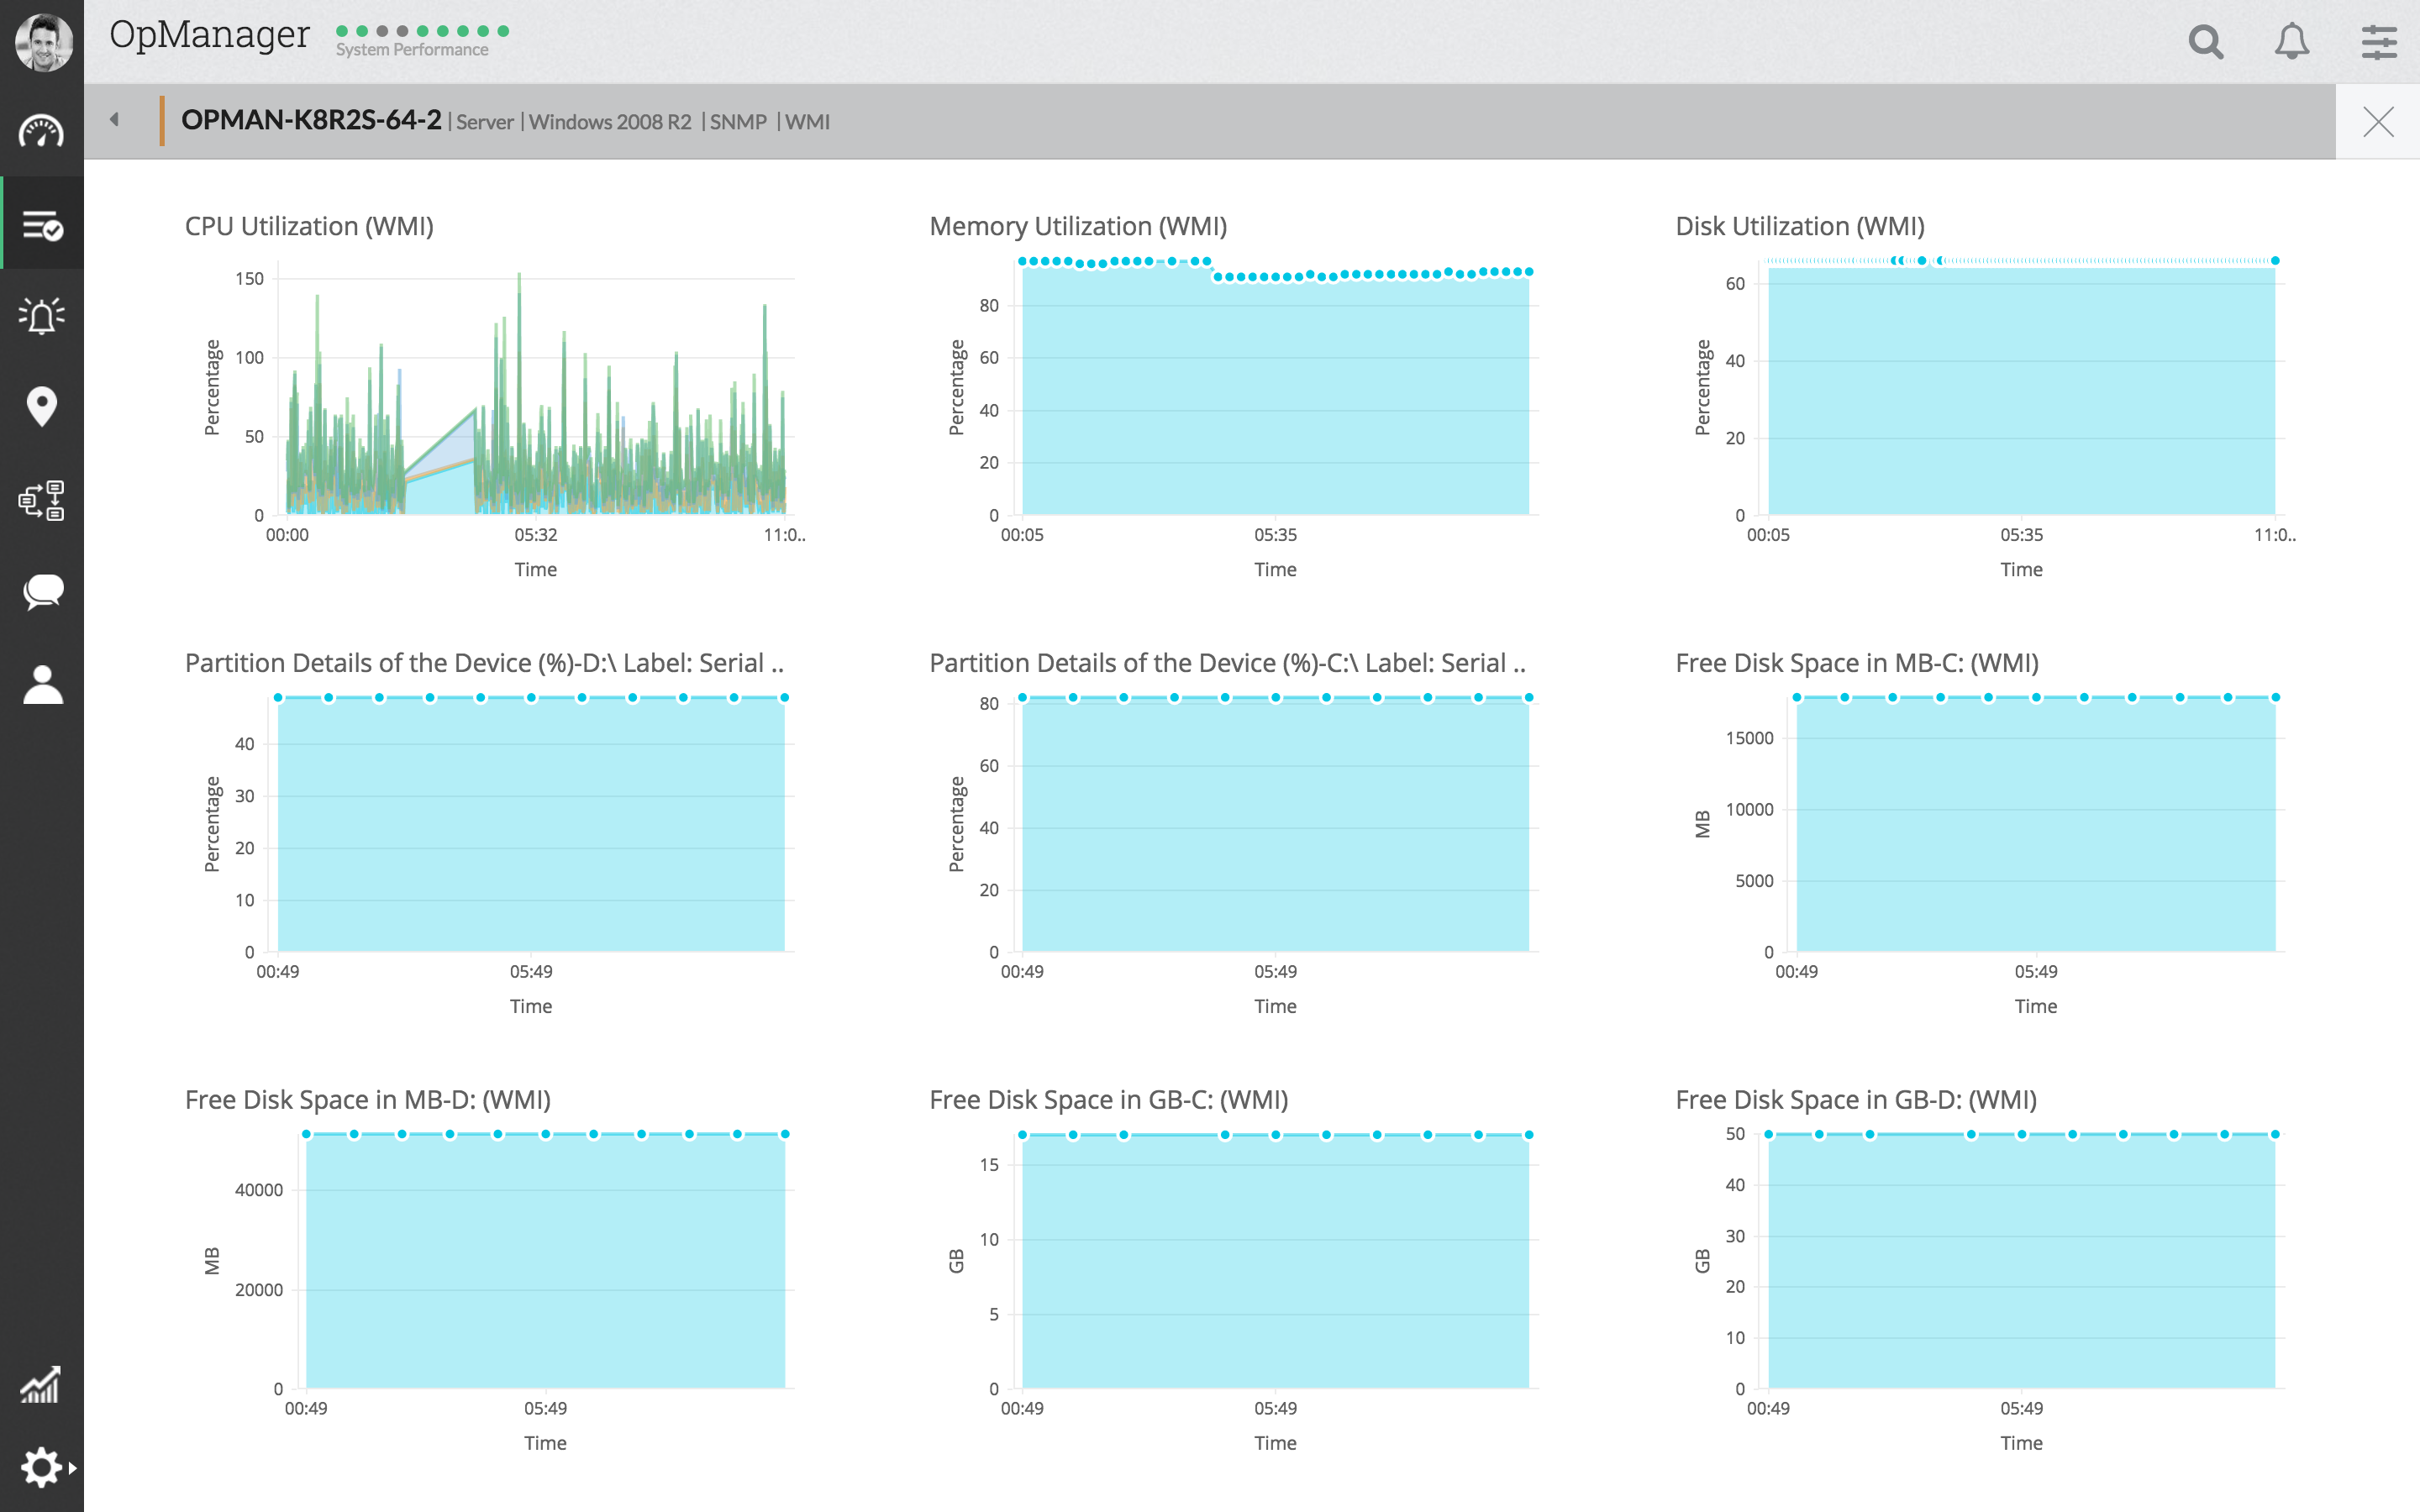
Task: Click the last Disk Utilization data point
Action: tap(2275, 261)
